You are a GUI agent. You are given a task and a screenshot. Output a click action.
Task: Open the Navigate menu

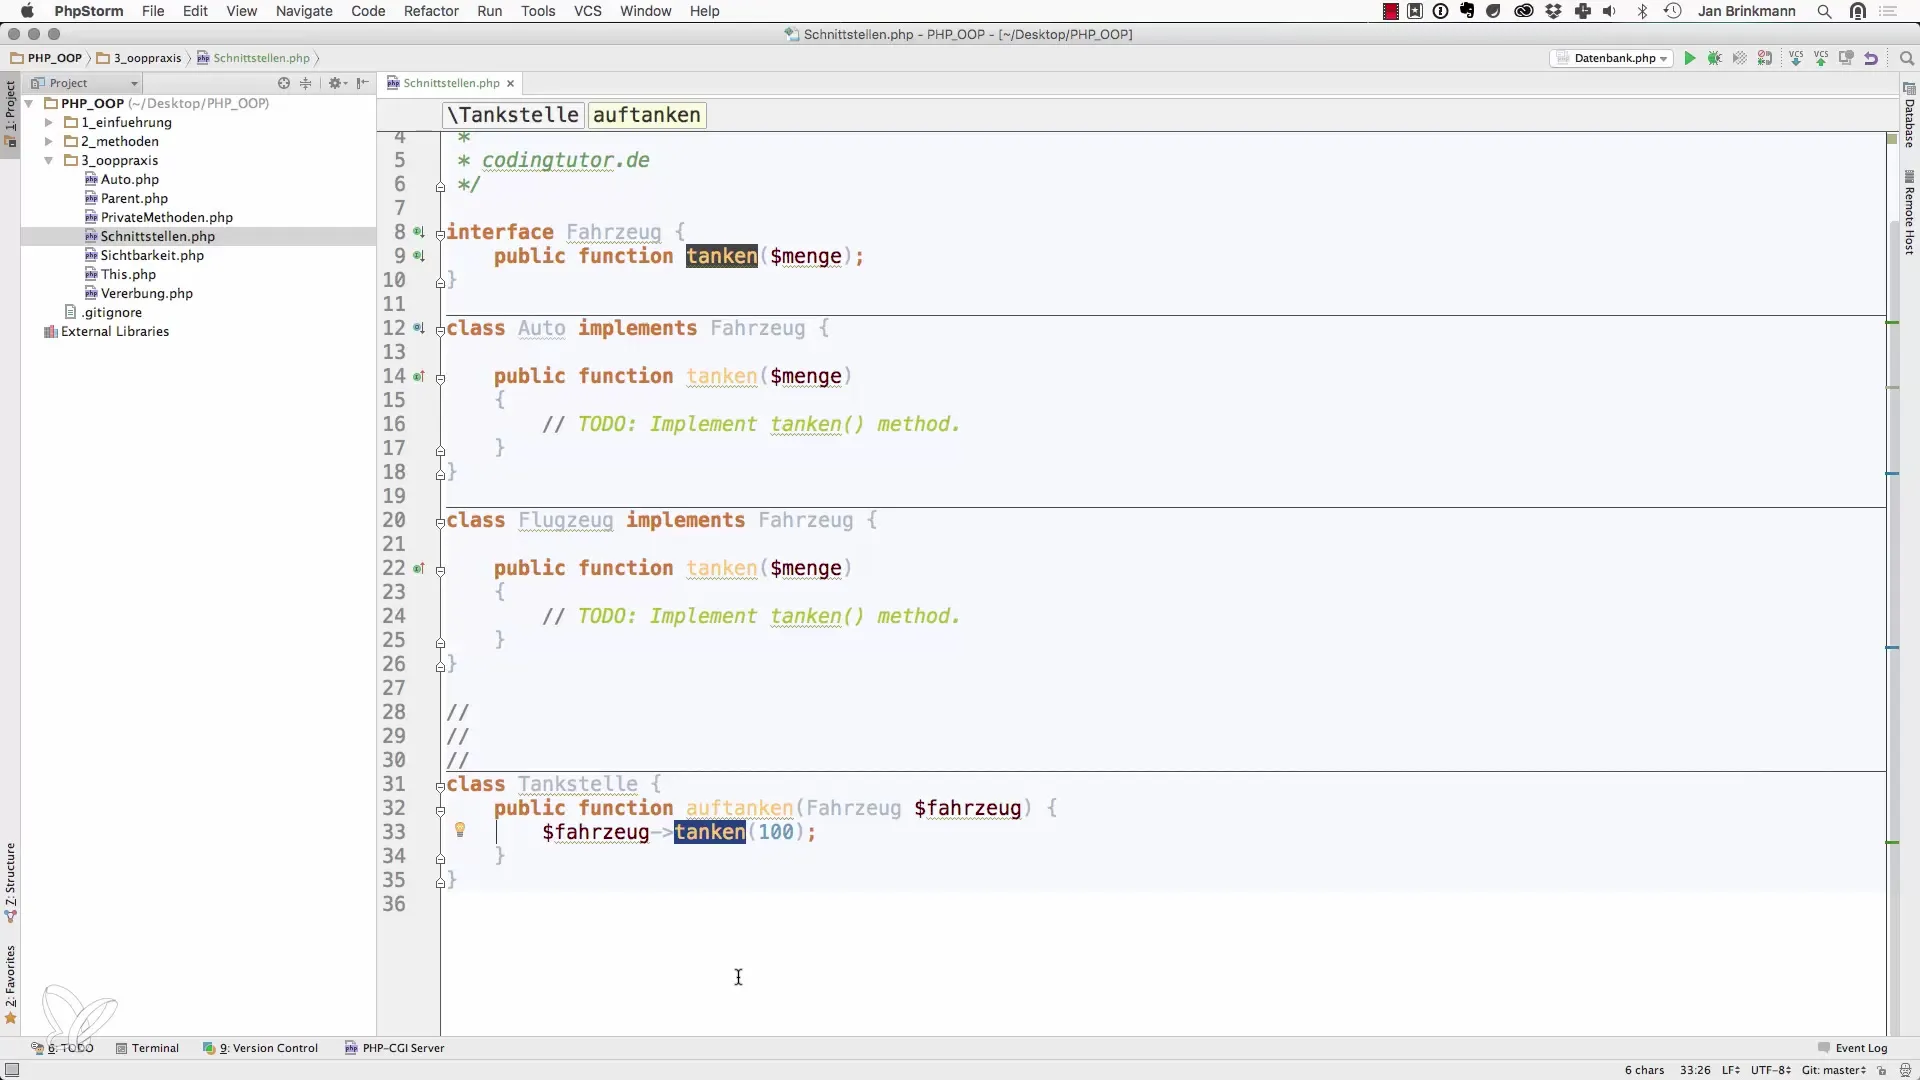(304, 11)
